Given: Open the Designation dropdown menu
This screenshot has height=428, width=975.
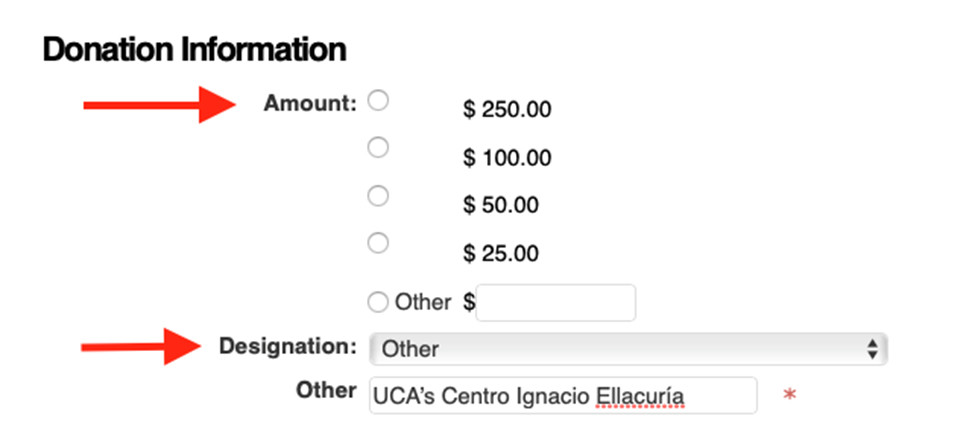Looking at the screenshot, I should 628,348.
